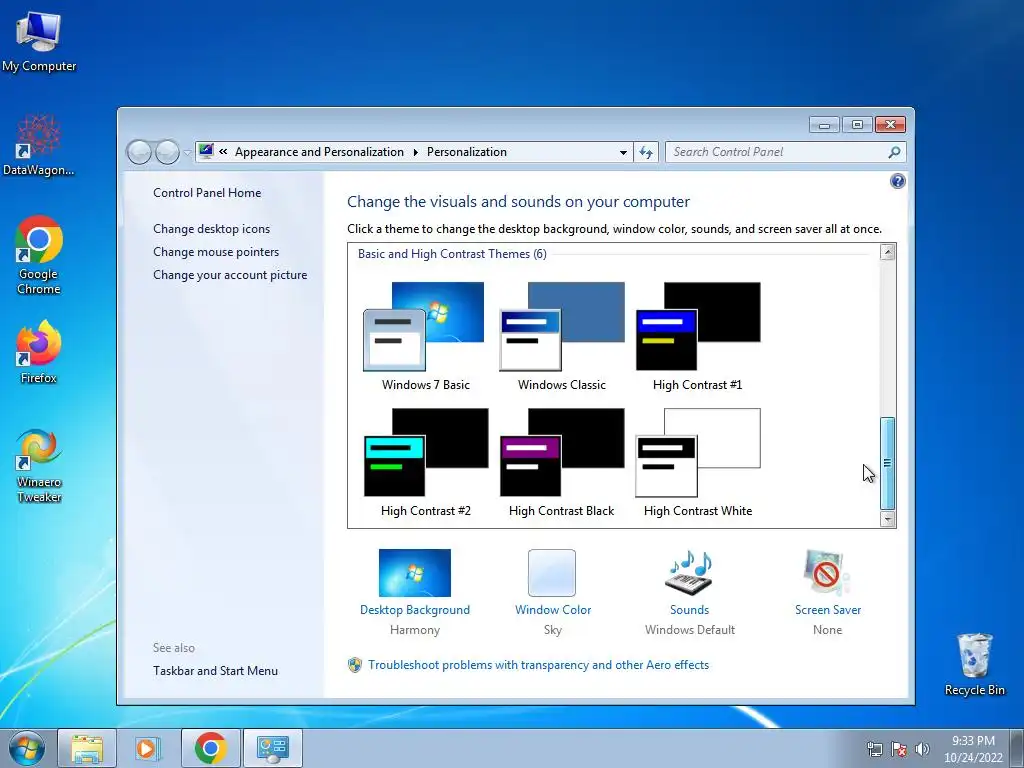Open Change your account picture link
Viewport: 1024px width, 768px height.
click(230, 275)
